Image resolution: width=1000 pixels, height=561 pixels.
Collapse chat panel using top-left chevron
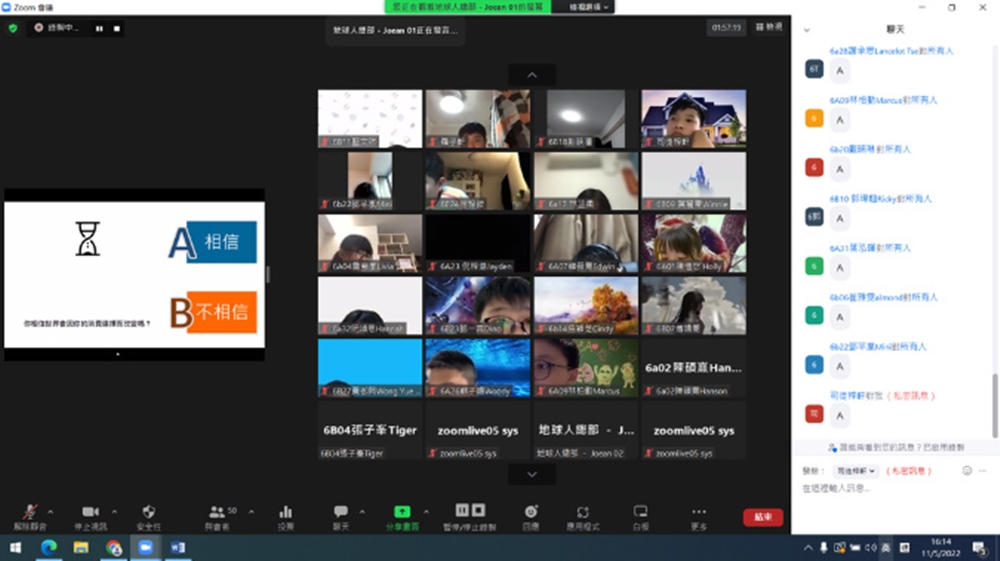tap(807, 30)
